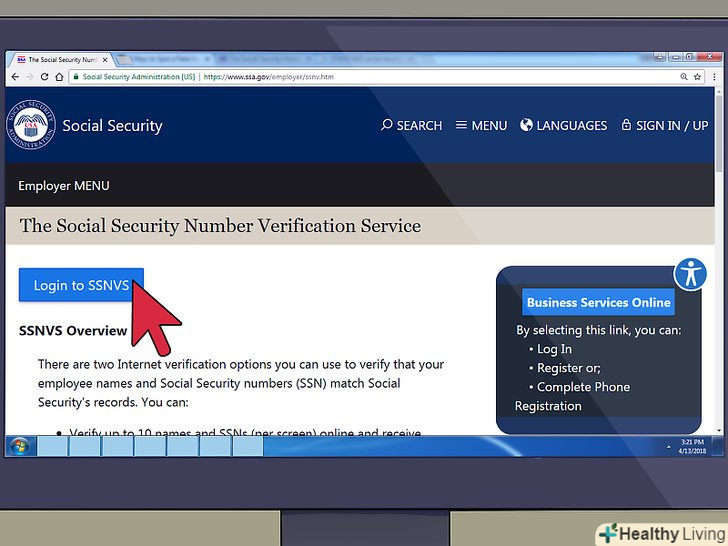Click SIGN IN / UP
This screenshot has height=546, width=728.
click(x=665, y=125)
